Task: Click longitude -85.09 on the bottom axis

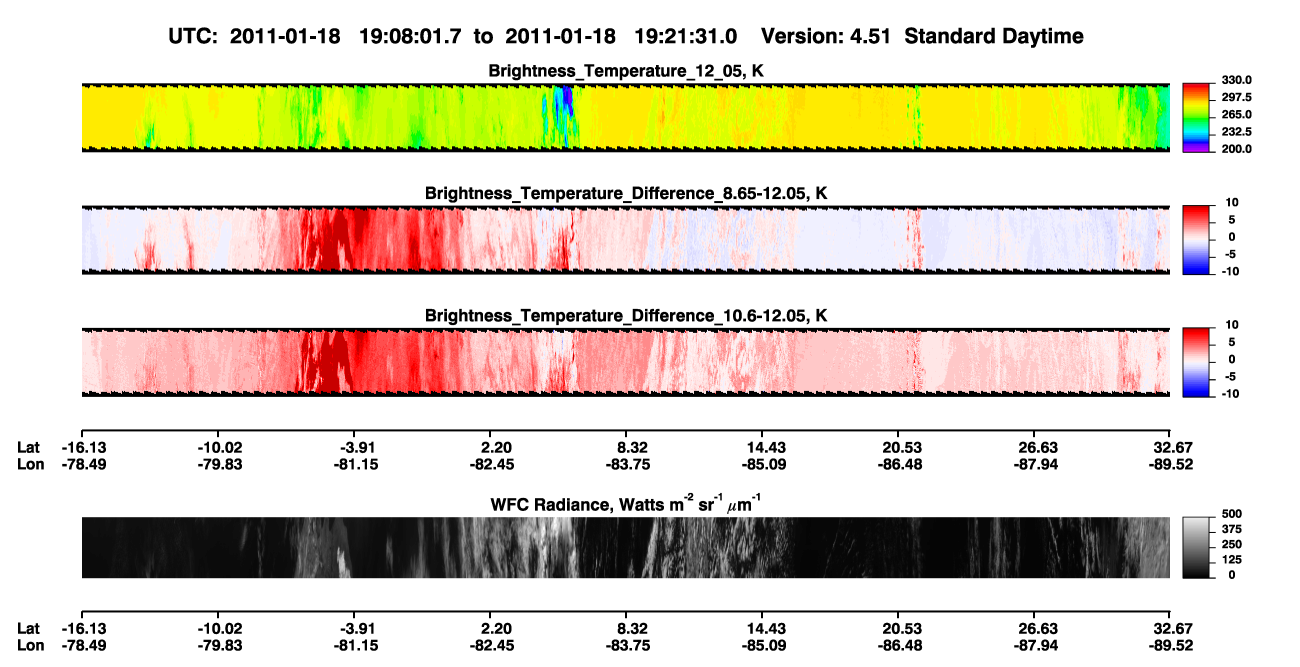Action: coord(764,646)
